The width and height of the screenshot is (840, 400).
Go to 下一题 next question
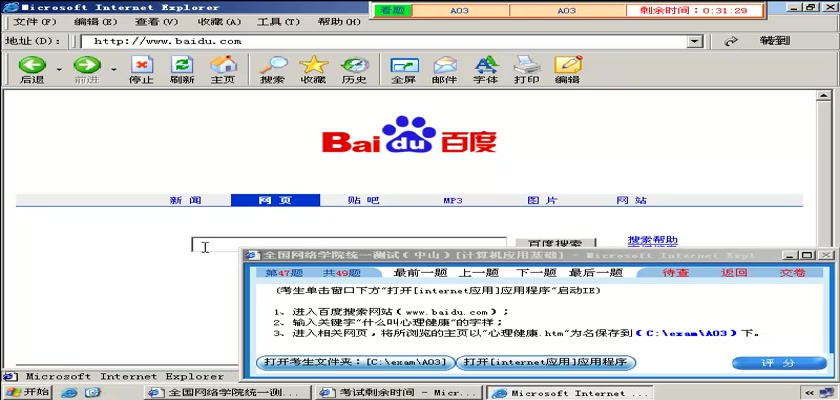point(536,273)
